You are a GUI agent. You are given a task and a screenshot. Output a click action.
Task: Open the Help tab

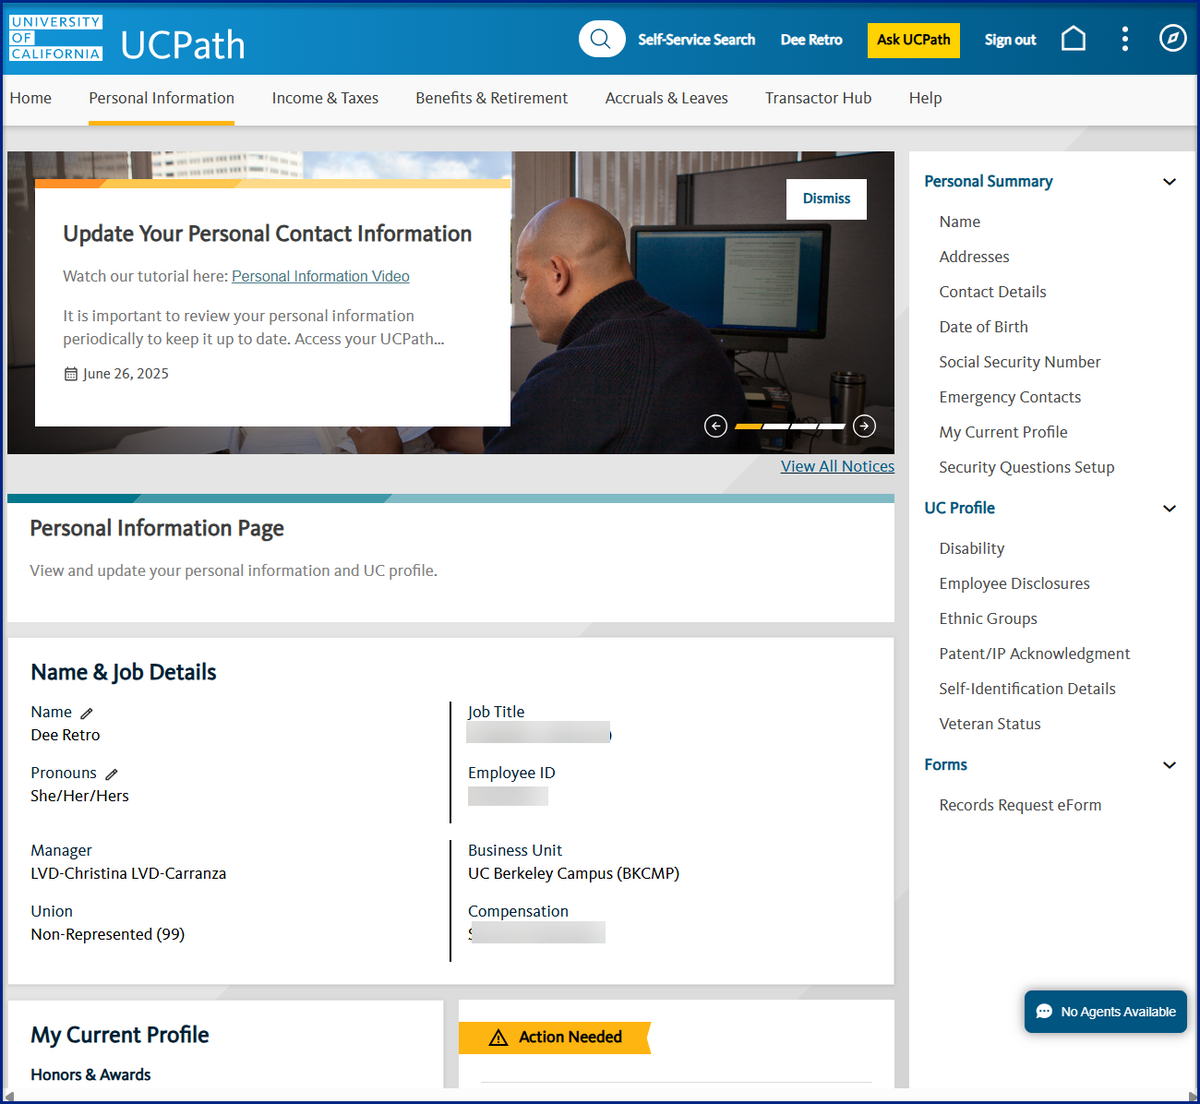(x=925, y=98)
